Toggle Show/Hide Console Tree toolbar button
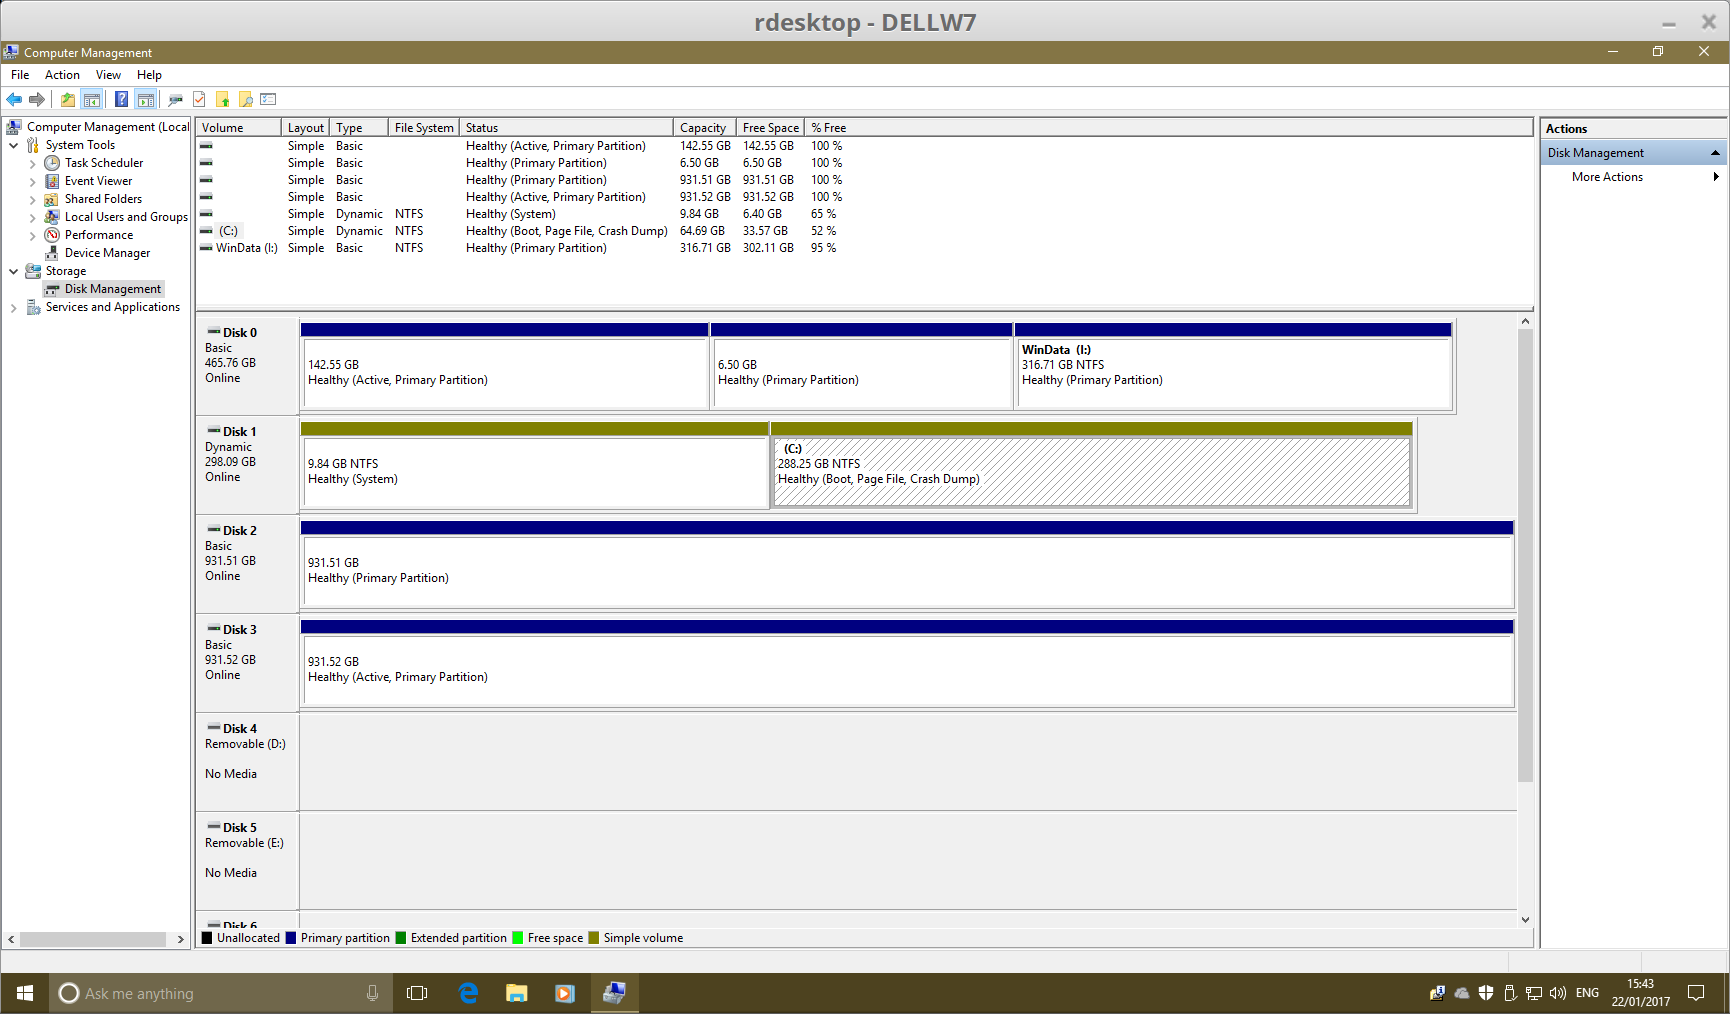Screen dimensions: 1730x1014 pyautogui.click(x=92, y=99)
